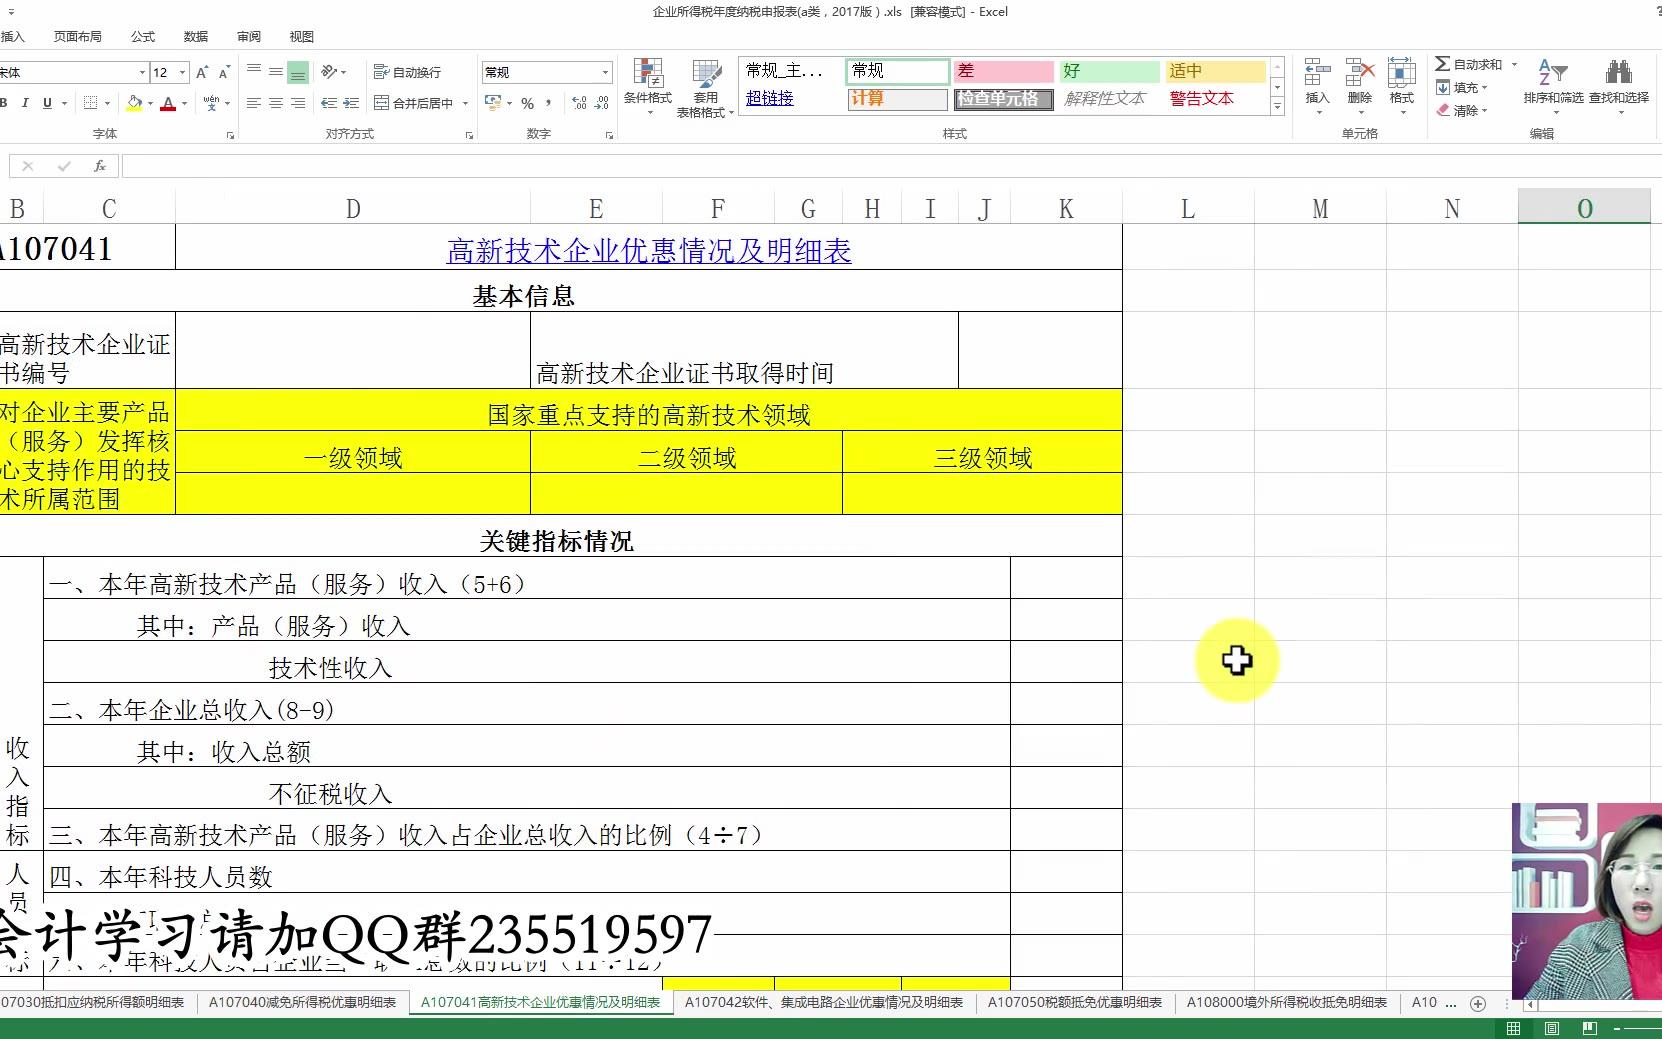Click the Delete Cells (删除) icon
Viewport: 1662px width, 1039px height.
pyautogui.click(x=1359, y=75)
